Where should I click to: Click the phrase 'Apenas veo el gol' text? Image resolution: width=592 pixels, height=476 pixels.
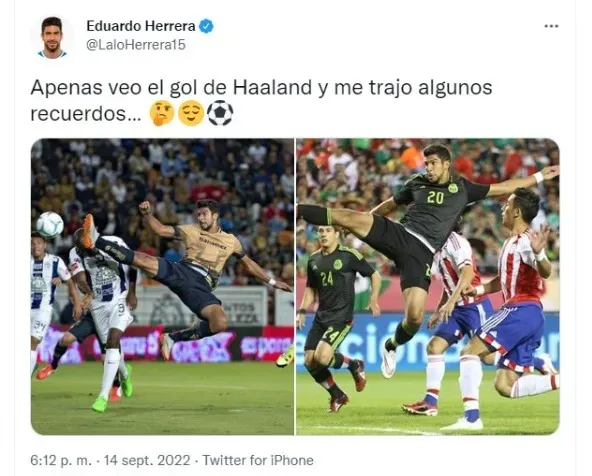click(x=115, y=88)
